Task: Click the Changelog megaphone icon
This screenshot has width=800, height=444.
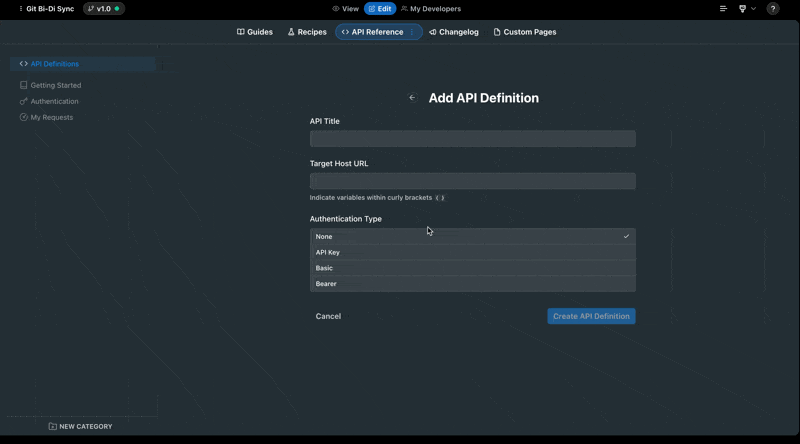Action: [433, 32]
